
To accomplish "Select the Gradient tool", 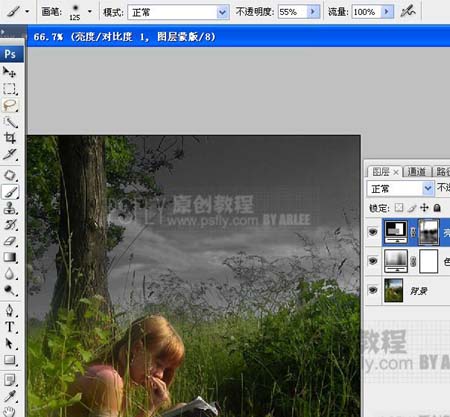I will point(9,257).
